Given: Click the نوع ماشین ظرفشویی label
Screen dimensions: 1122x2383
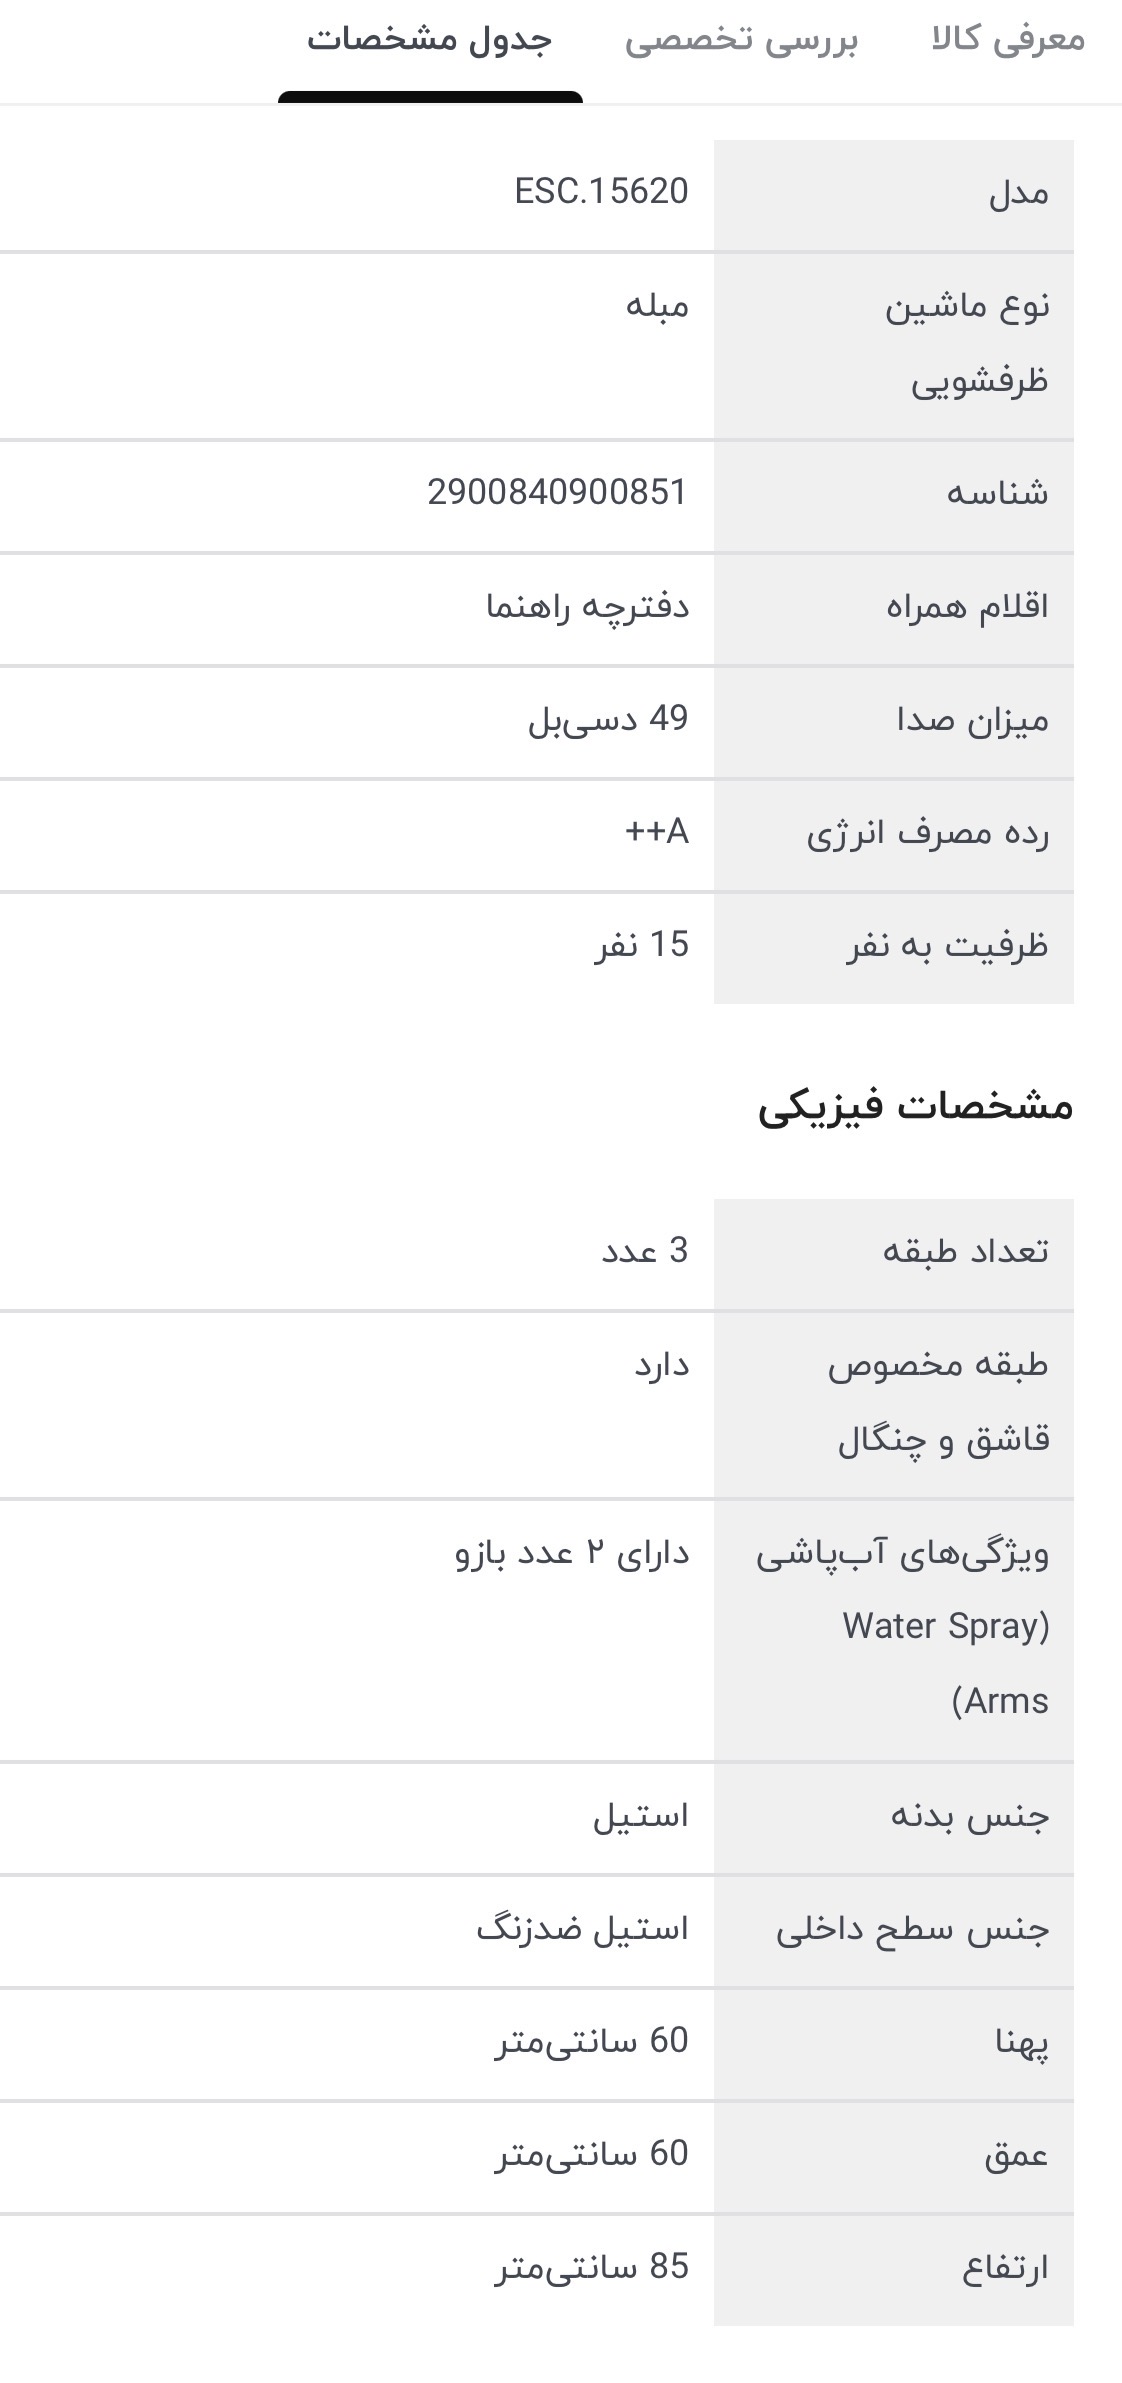Looking at the screenshot, I should coord(967,343).
